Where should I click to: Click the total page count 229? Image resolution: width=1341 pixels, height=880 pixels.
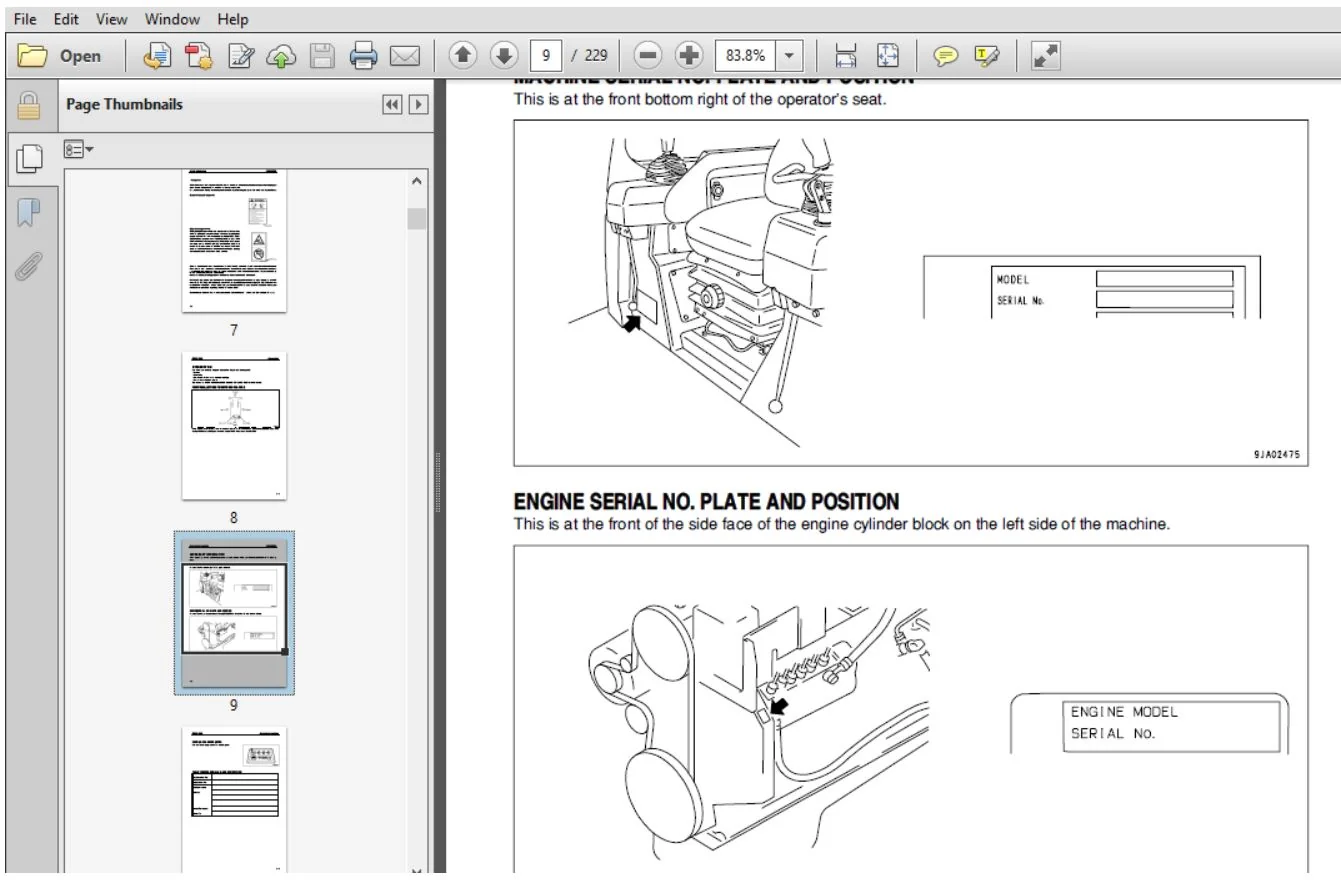point(596,56)
